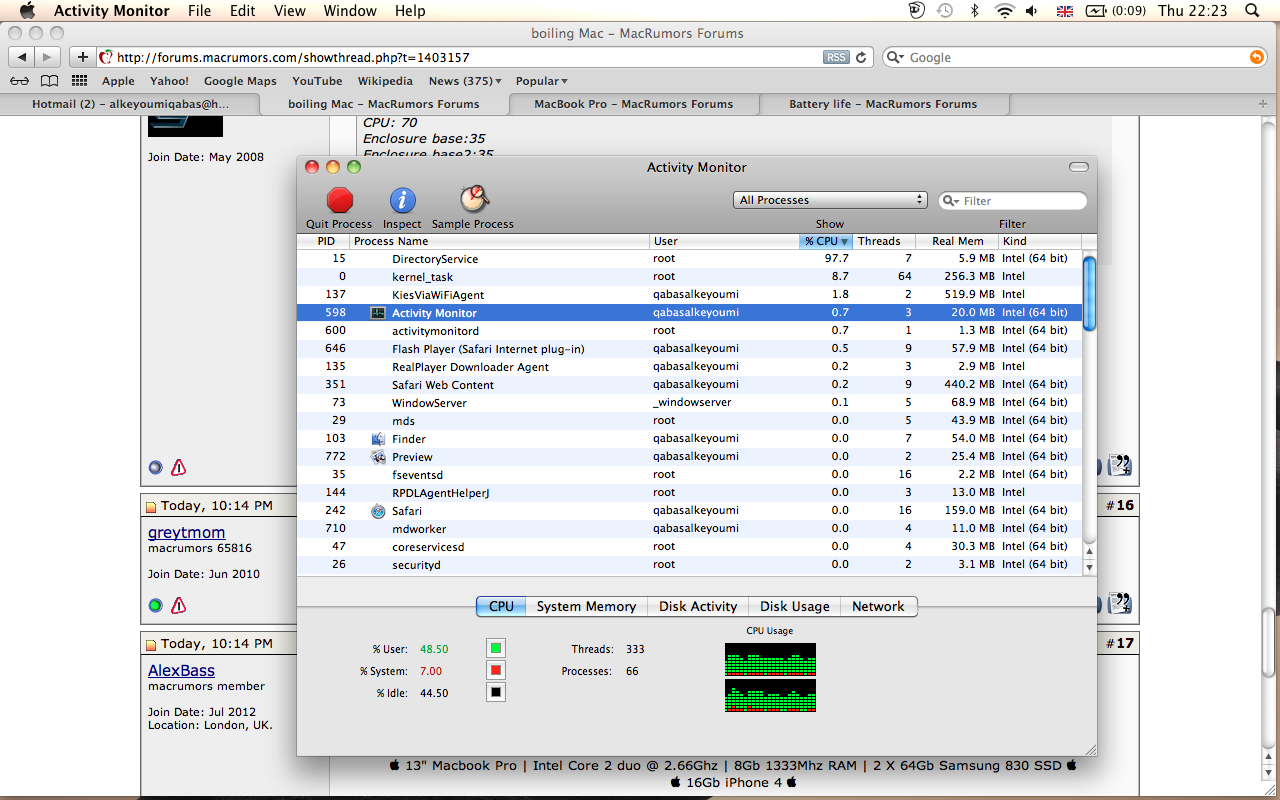Go back in Safari
Image resolution: width=1280 pixels, height=800 pixels.
point(22,57)
